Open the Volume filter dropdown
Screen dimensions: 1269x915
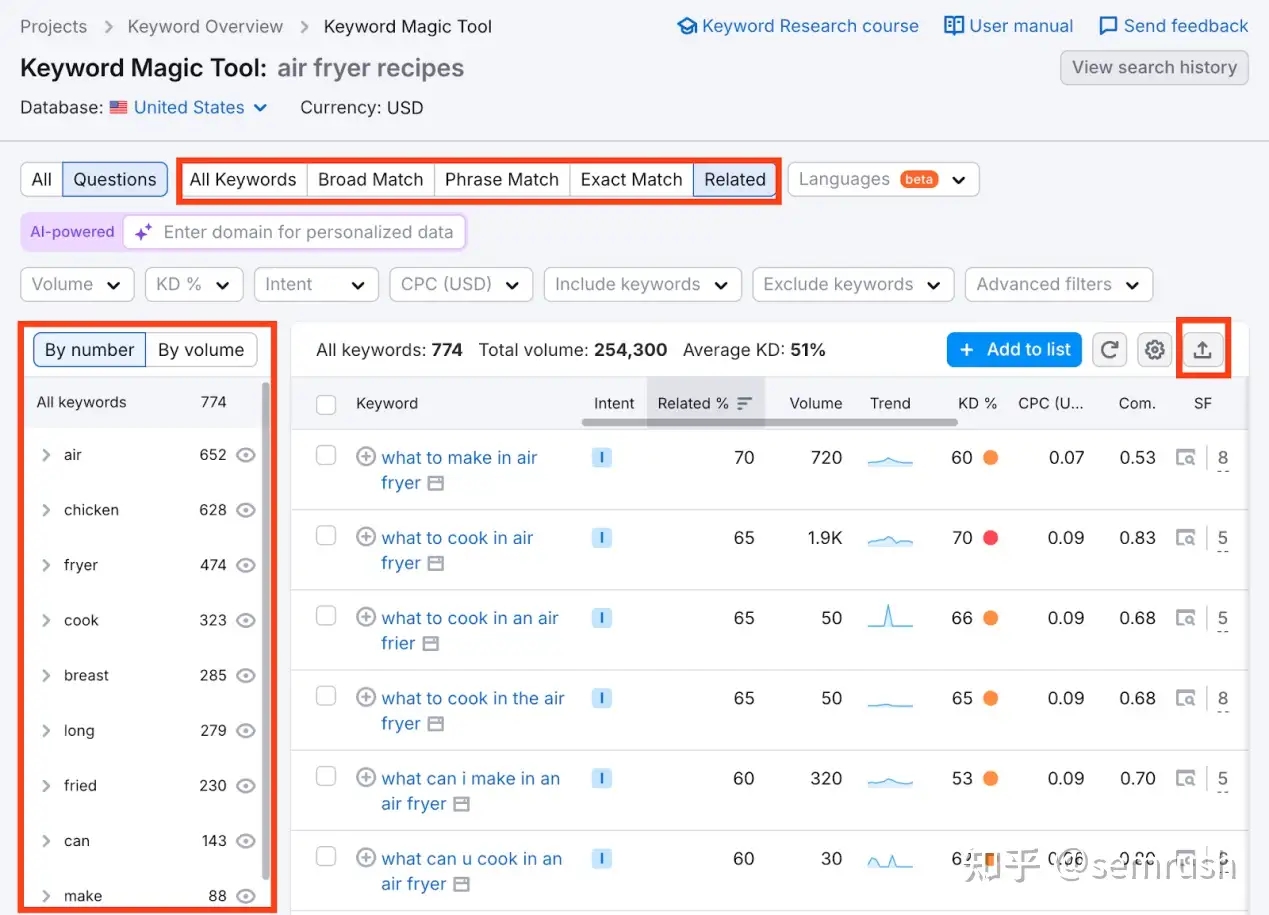pyautogui.click(x=77, y=284)
